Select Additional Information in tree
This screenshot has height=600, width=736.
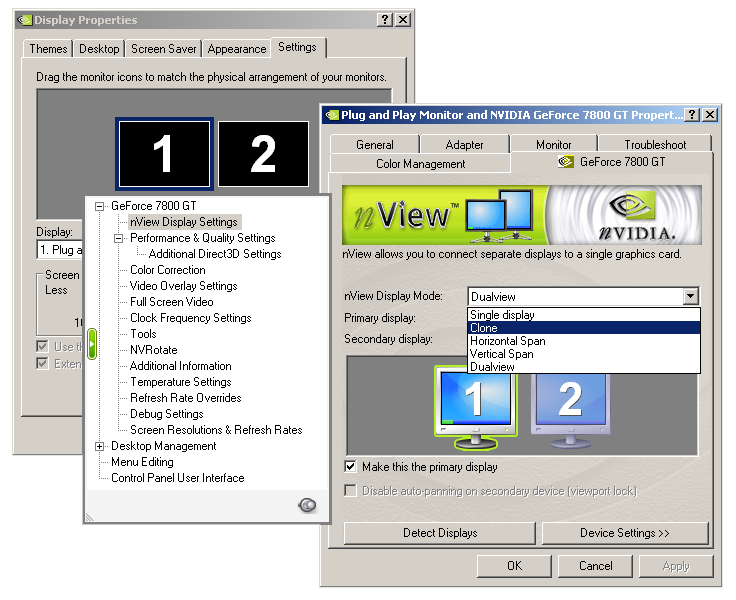click(181, 366)
